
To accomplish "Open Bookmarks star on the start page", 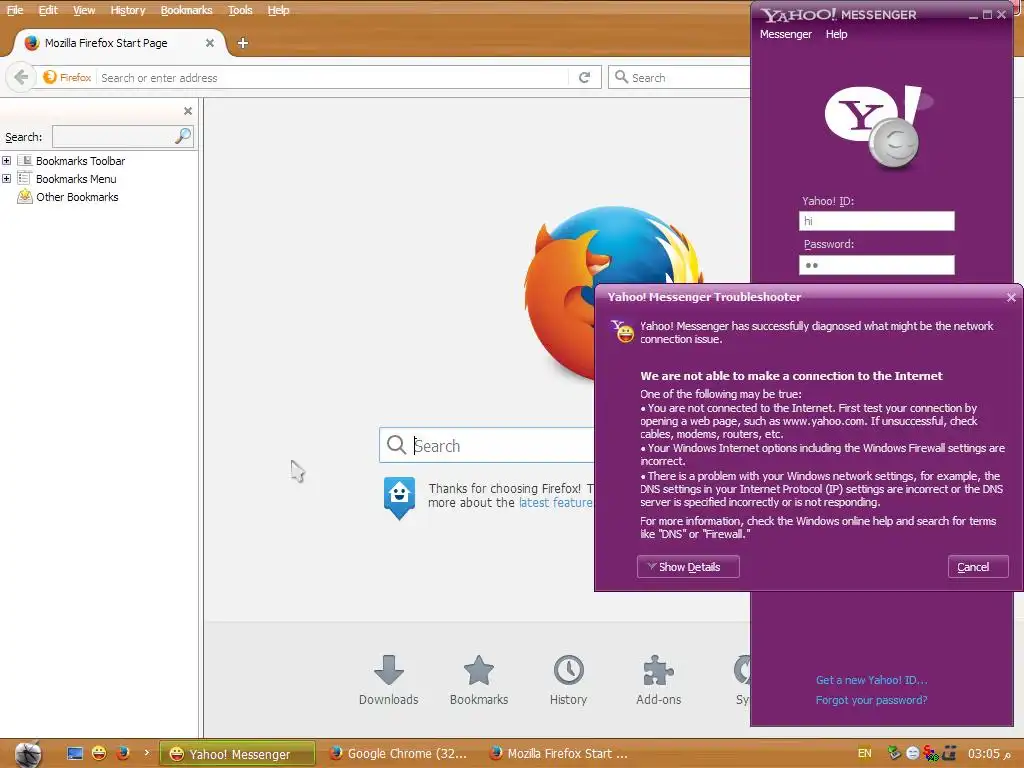I will click(x=479, y=680).
